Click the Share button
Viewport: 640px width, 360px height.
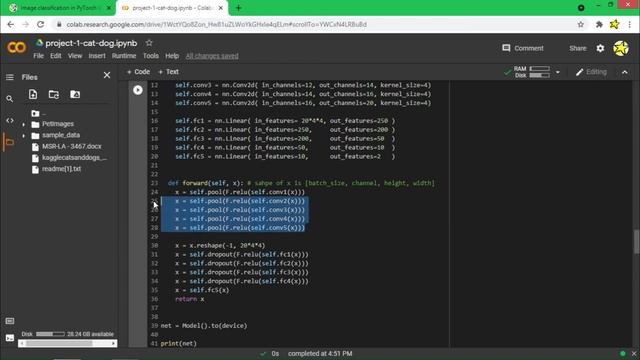(x=578, y=48)
